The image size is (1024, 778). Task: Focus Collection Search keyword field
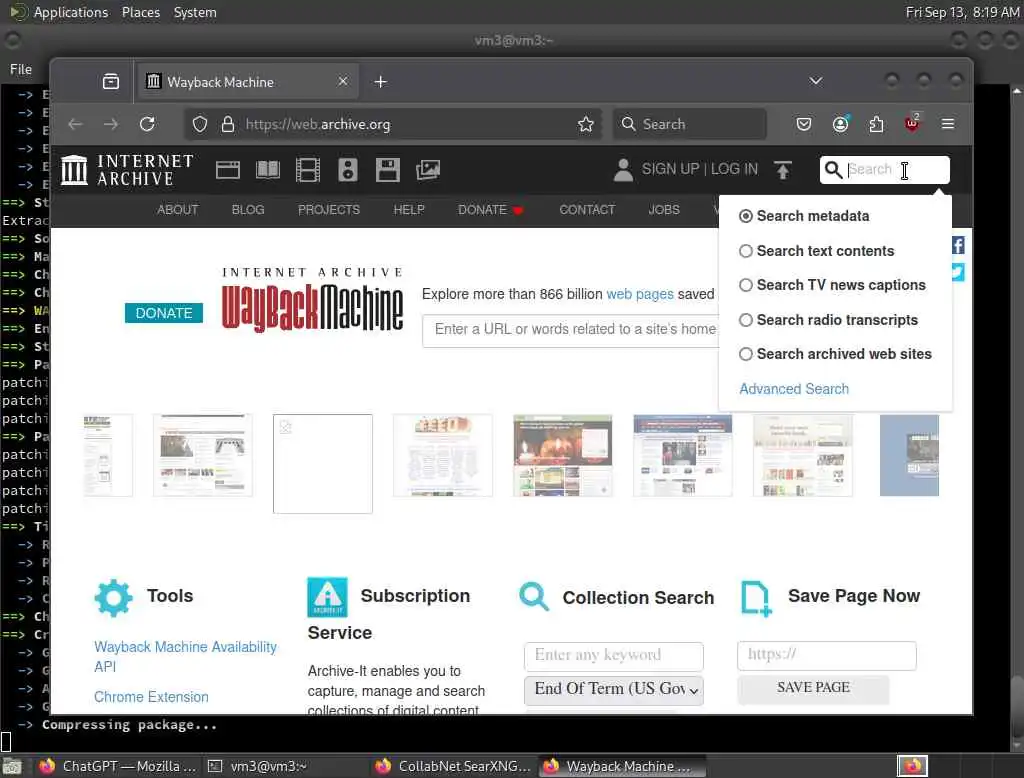coord(614,655)
